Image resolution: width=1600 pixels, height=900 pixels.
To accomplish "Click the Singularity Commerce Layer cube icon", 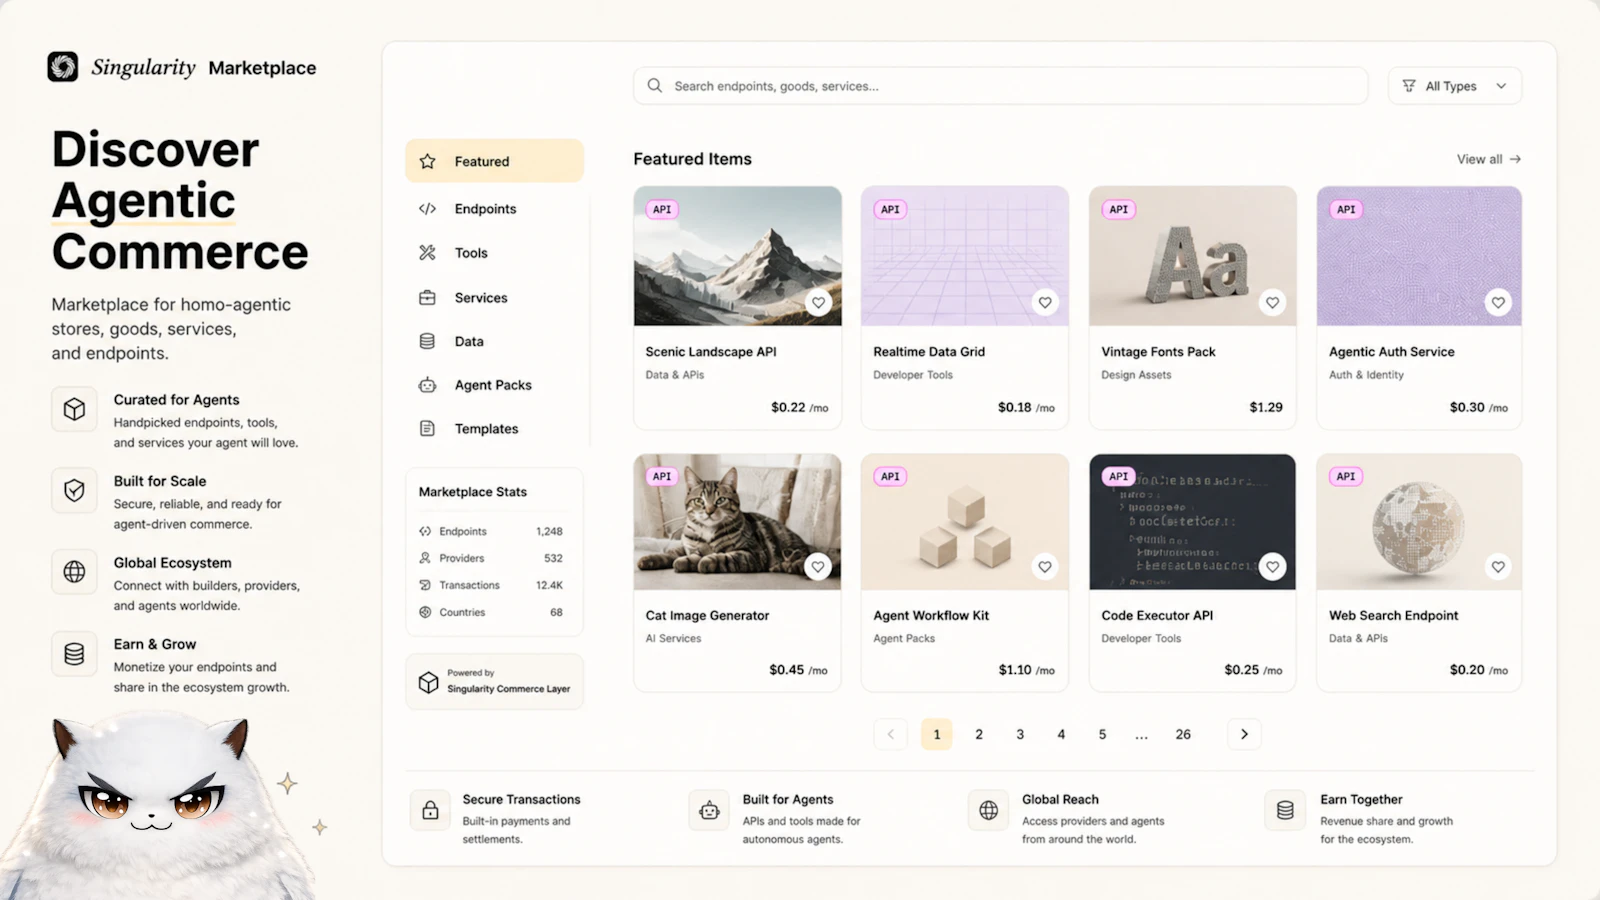I will 429,682.
